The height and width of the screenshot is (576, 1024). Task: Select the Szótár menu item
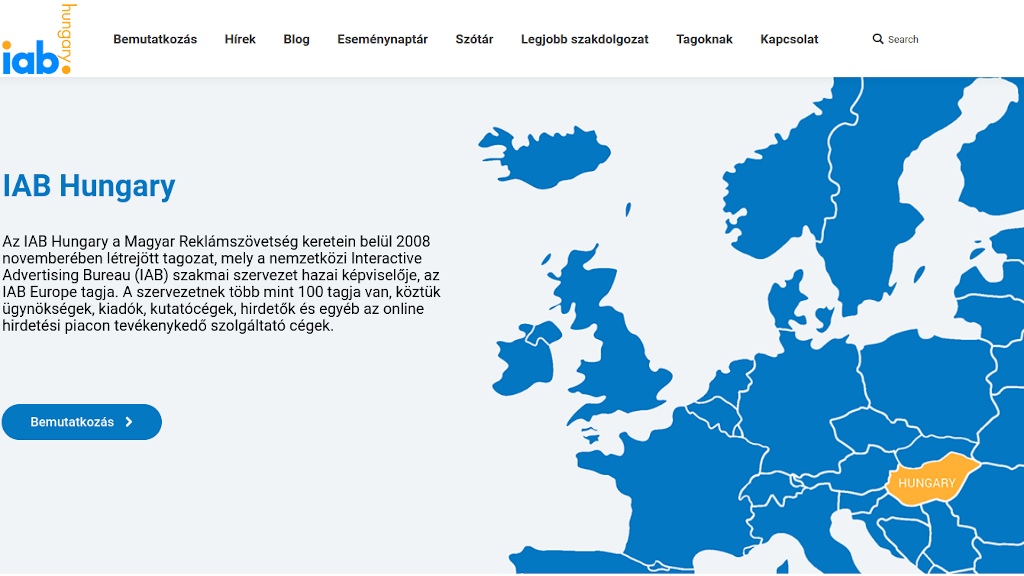(x=474, y=39)
